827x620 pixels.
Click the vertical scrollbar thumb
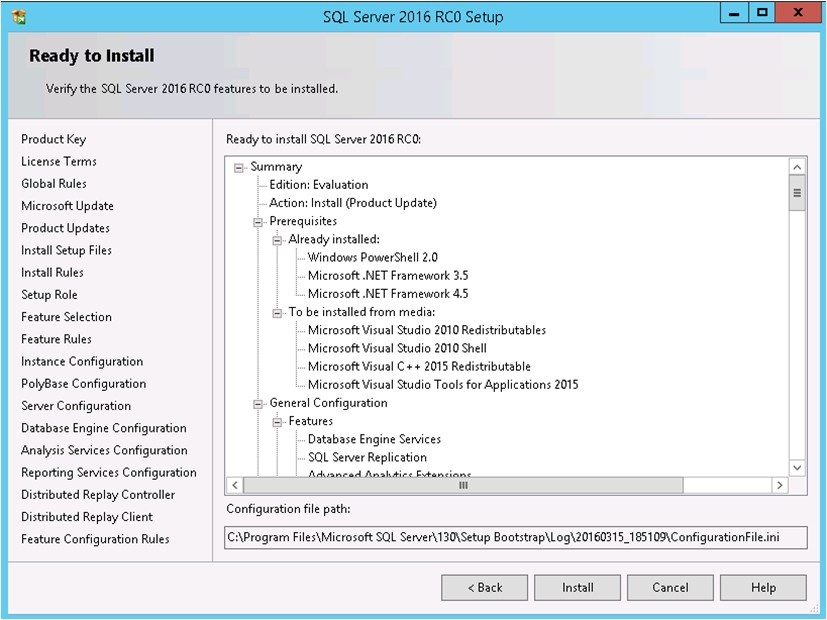pos(797,193)
